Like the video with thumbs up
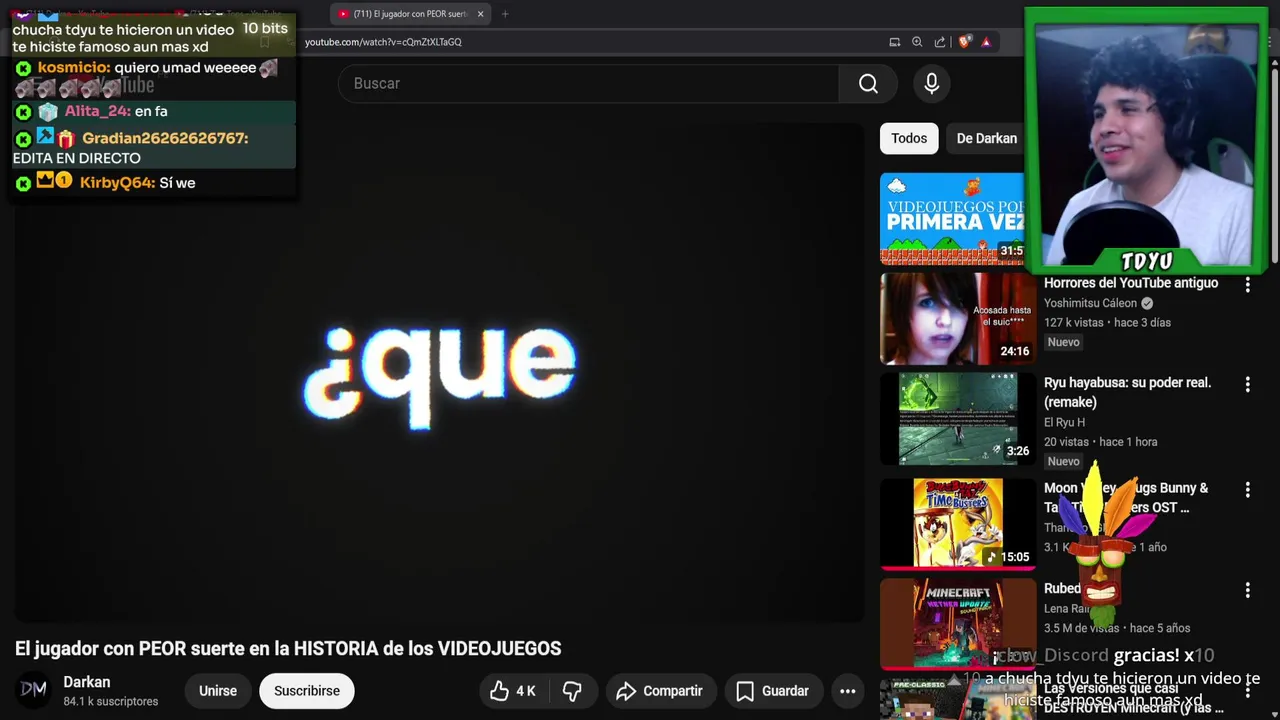Screen dimensions: 1280x720 click(512, 691)
